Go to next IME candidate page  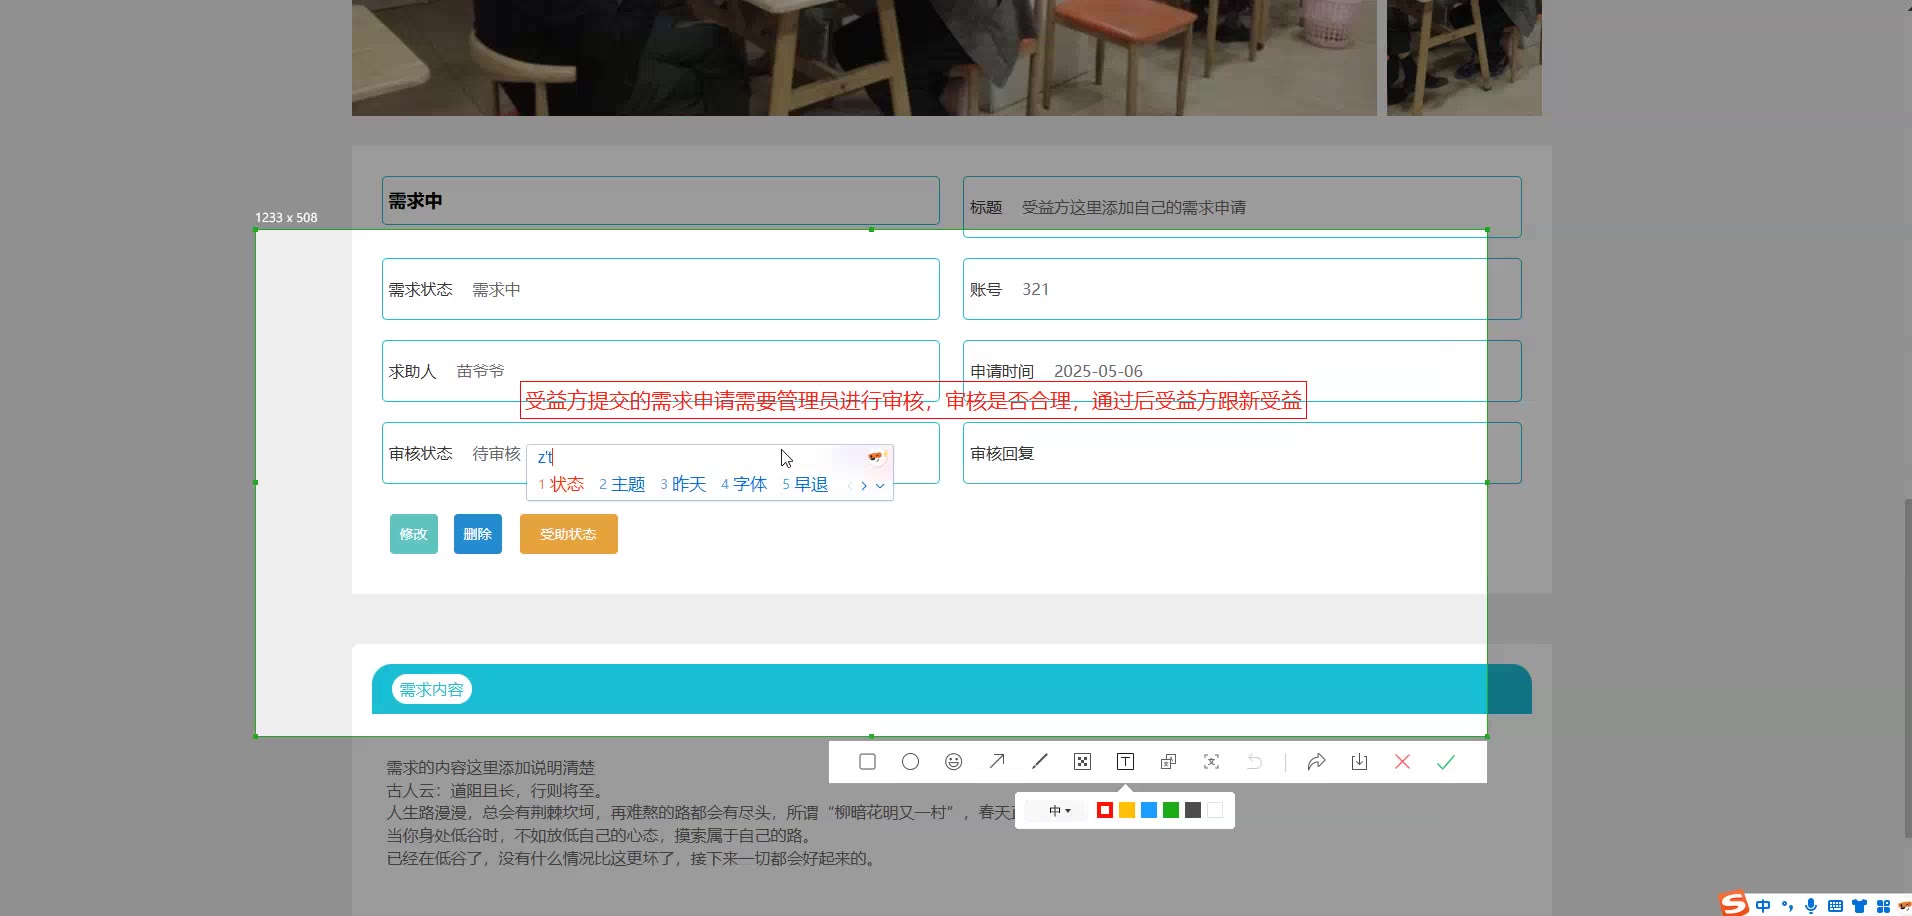coord(864,486)
